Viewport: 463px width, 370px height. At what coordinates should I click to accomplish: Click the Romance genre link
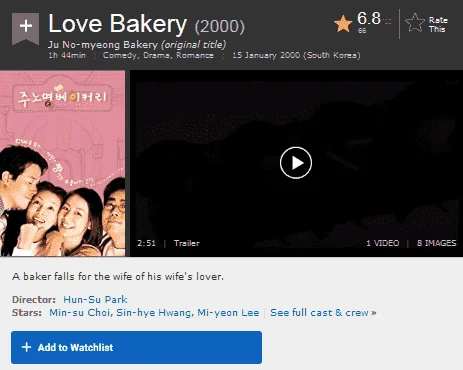(195, 55)
